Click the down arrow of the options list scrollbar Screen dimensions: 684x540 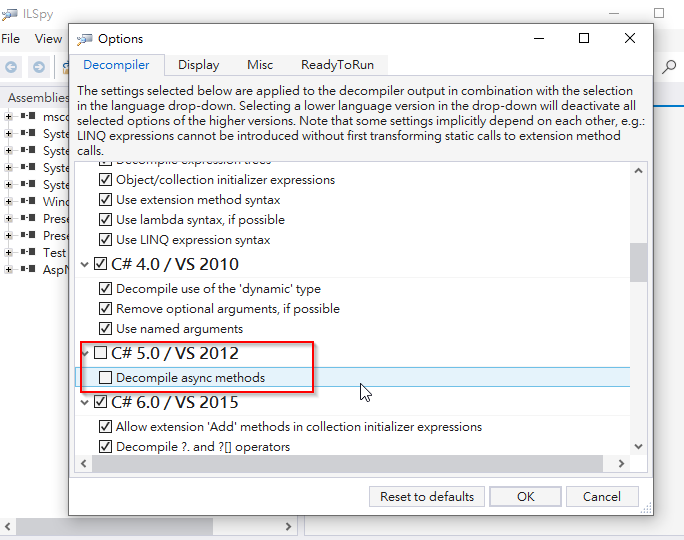pos(638,446)
